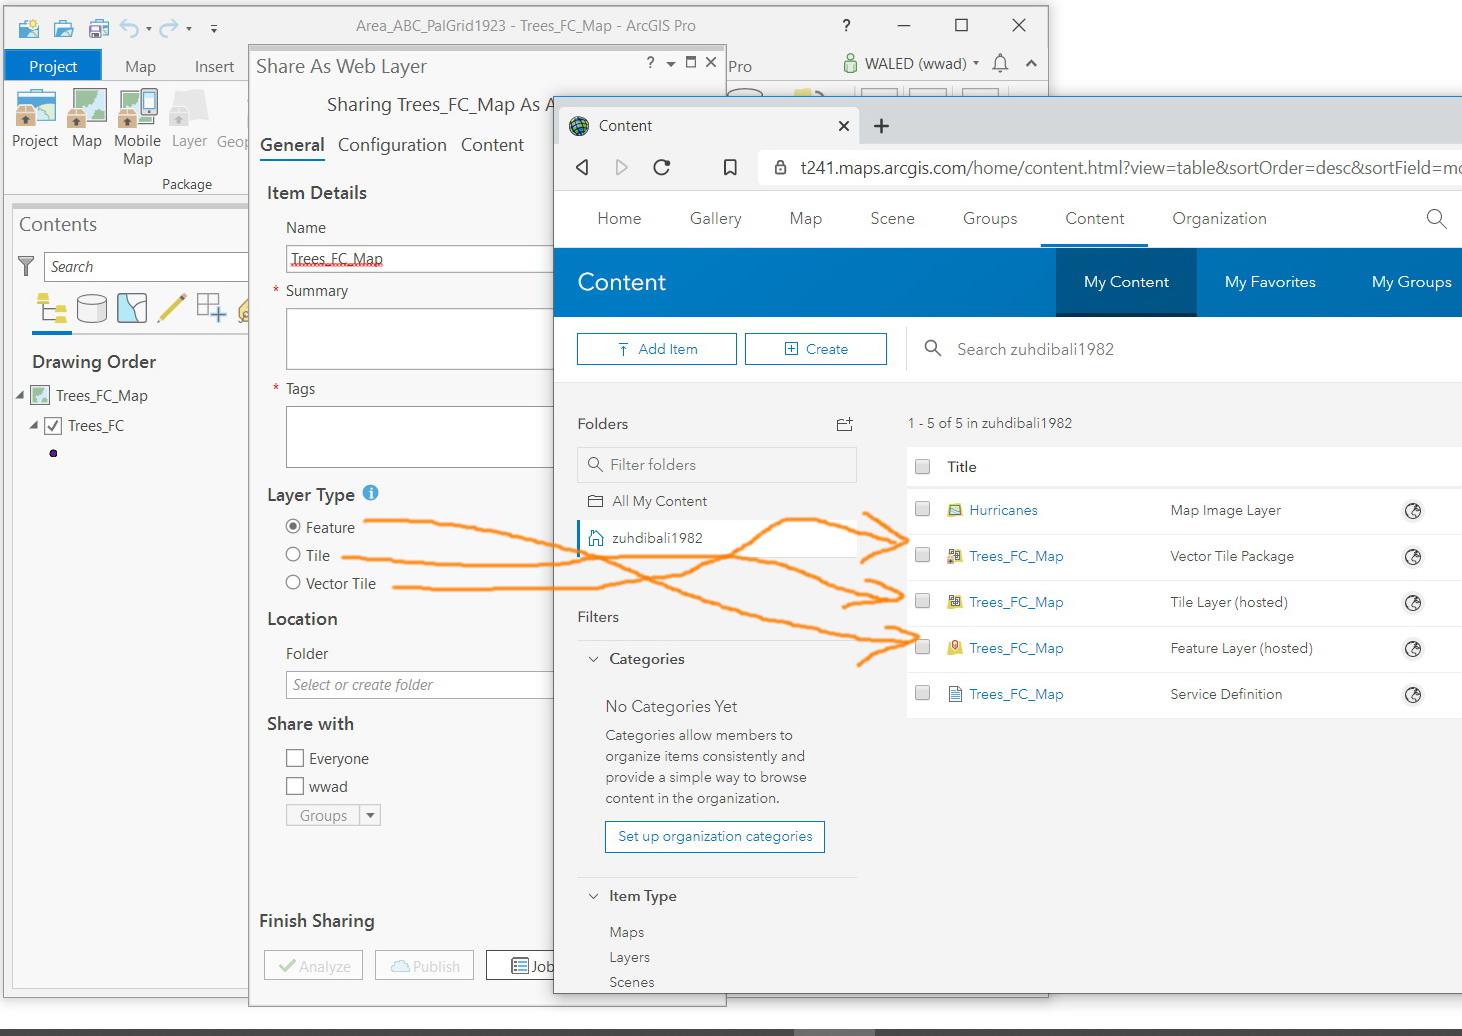1462x1036 pixels.
Task: Collapse the Categories filter section
Action: (593, 659)
